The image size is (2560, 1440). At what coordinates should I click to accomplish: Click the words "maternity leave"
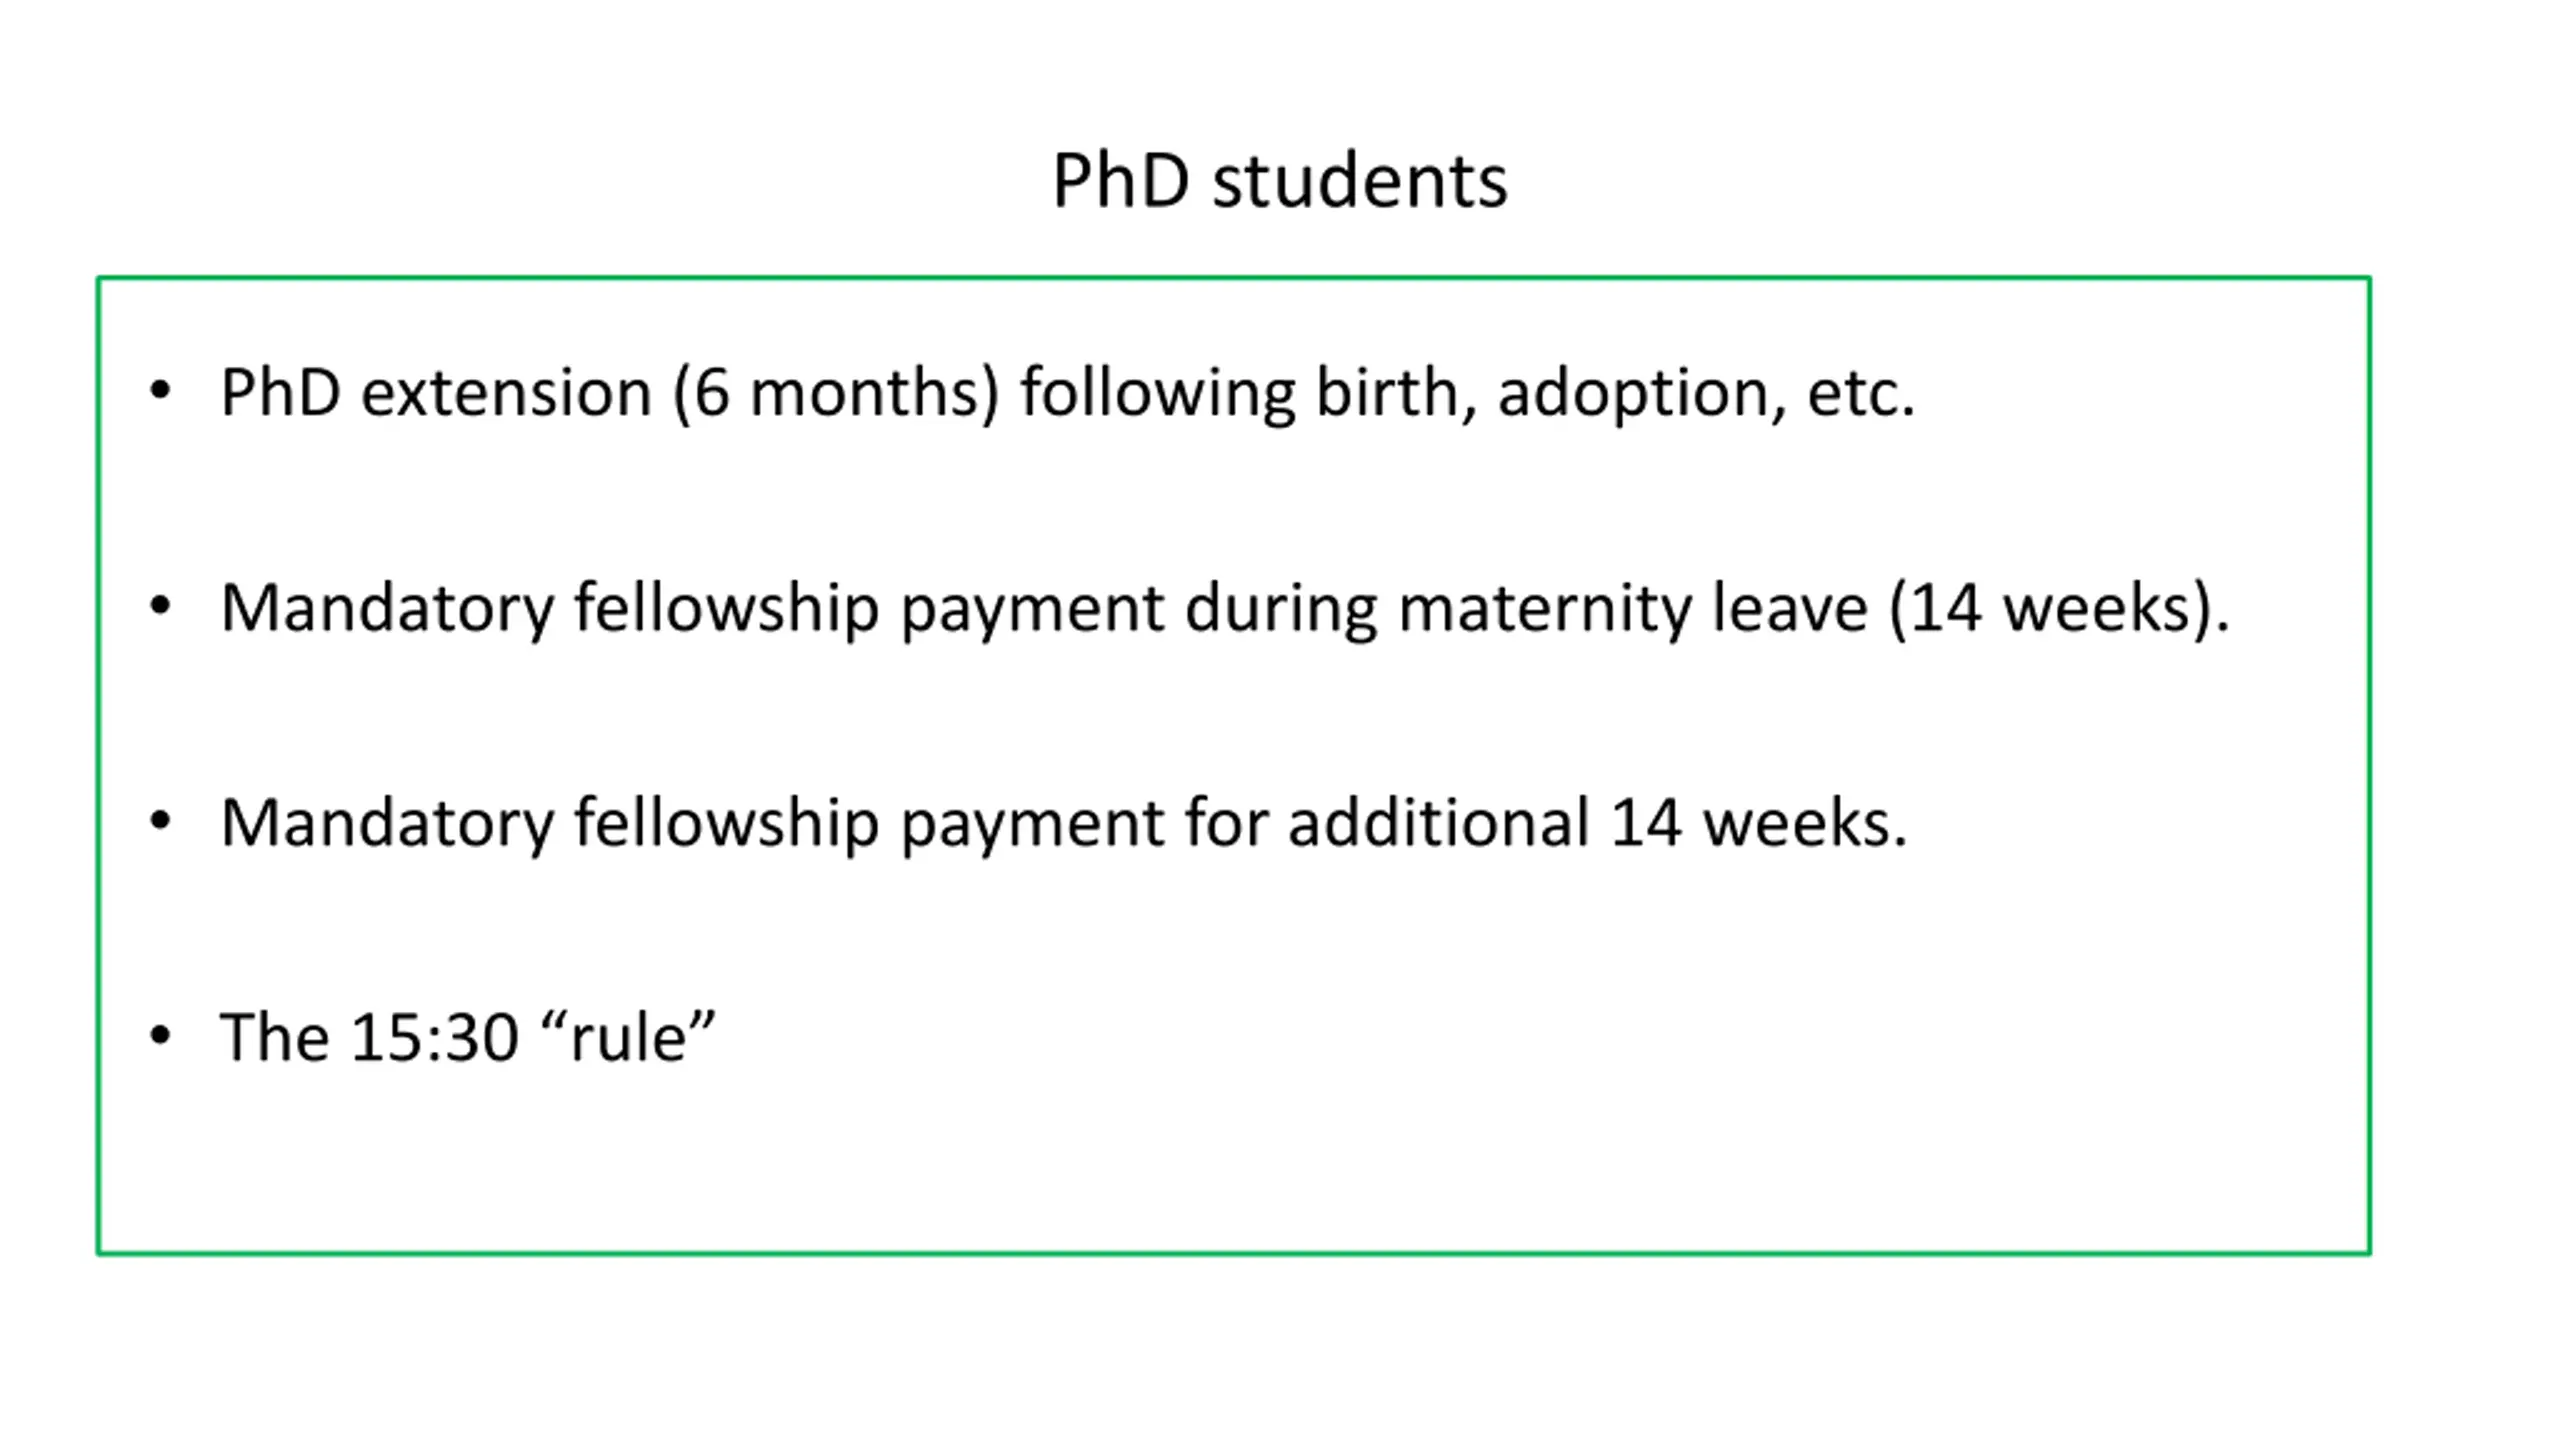pyautogui.click(x=1632, y=608)
